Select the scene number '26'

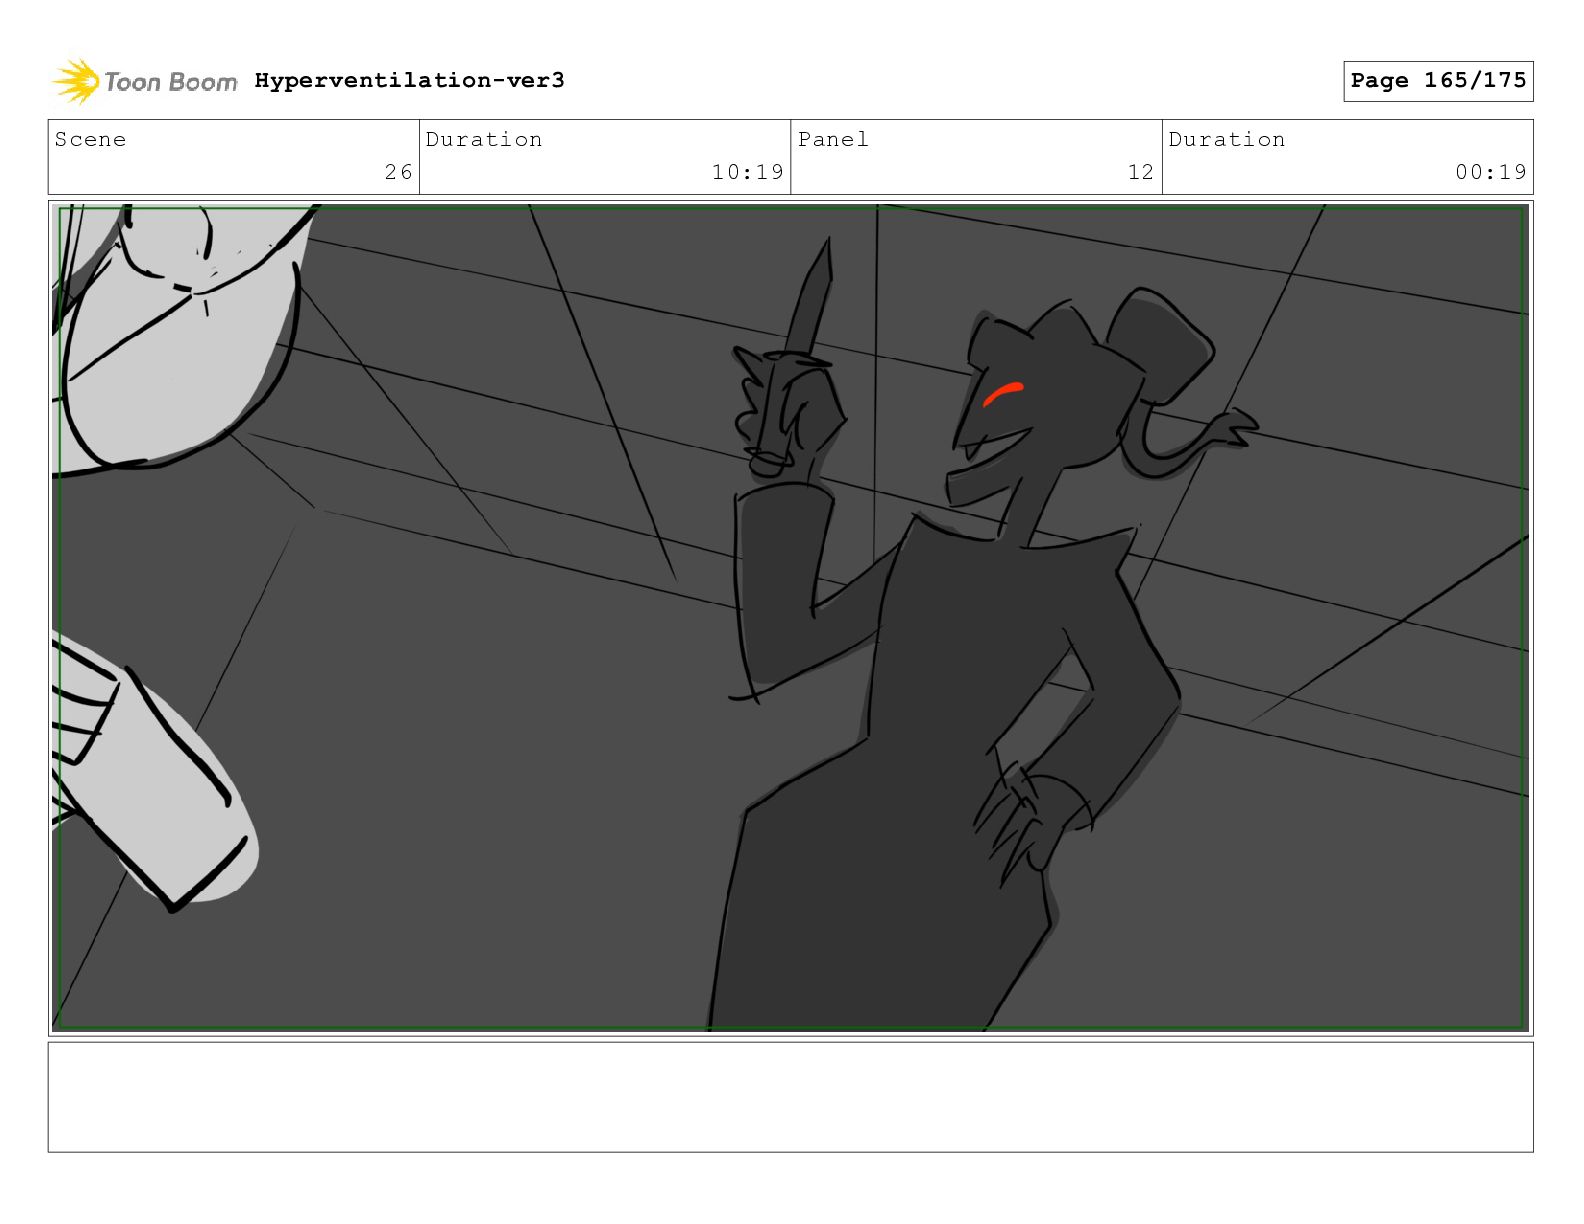pos(398,172)
